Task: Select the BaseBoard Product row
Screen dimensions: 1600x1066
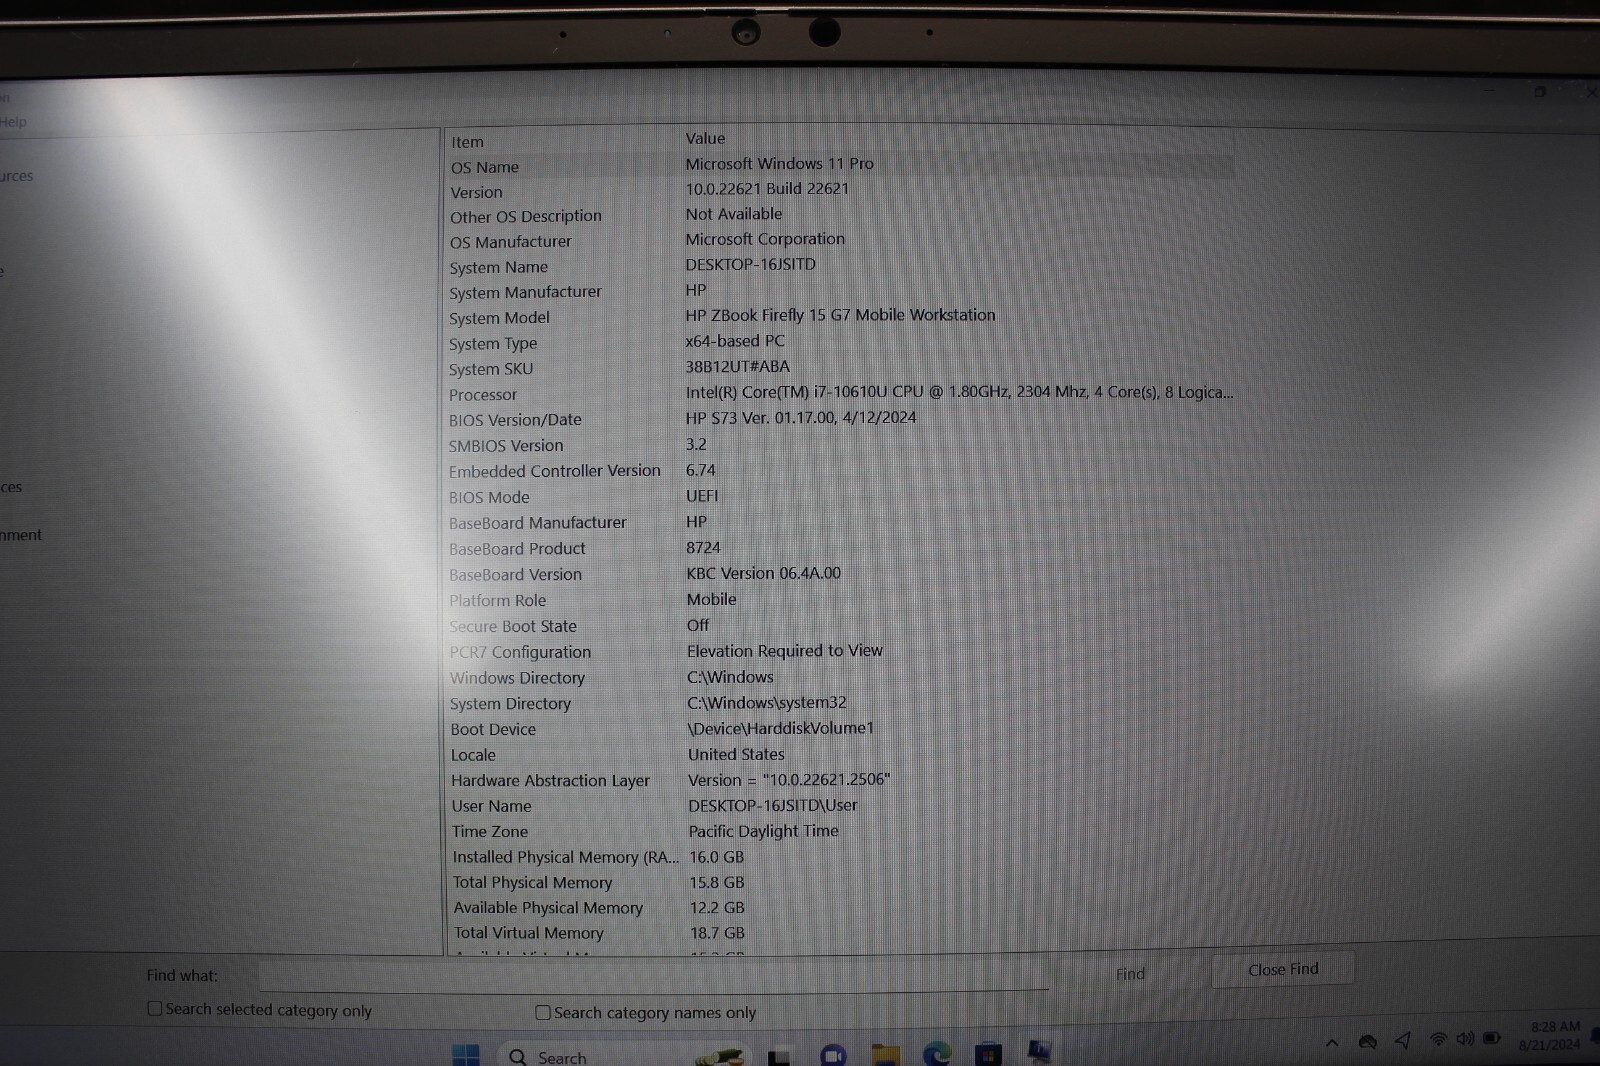Action: pyautogui.click(x=840, y=549)
